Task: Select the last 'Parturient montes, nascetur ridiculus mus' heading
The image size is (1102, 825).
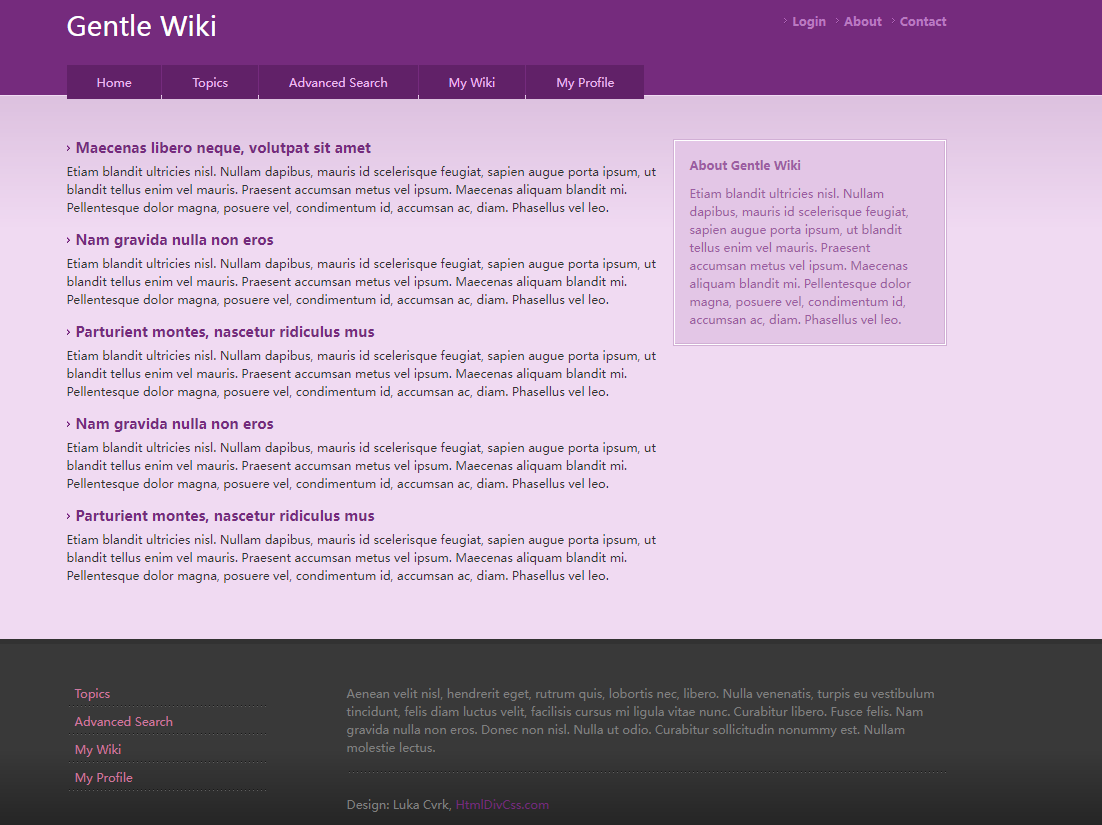Action: (x=225, y=516)
